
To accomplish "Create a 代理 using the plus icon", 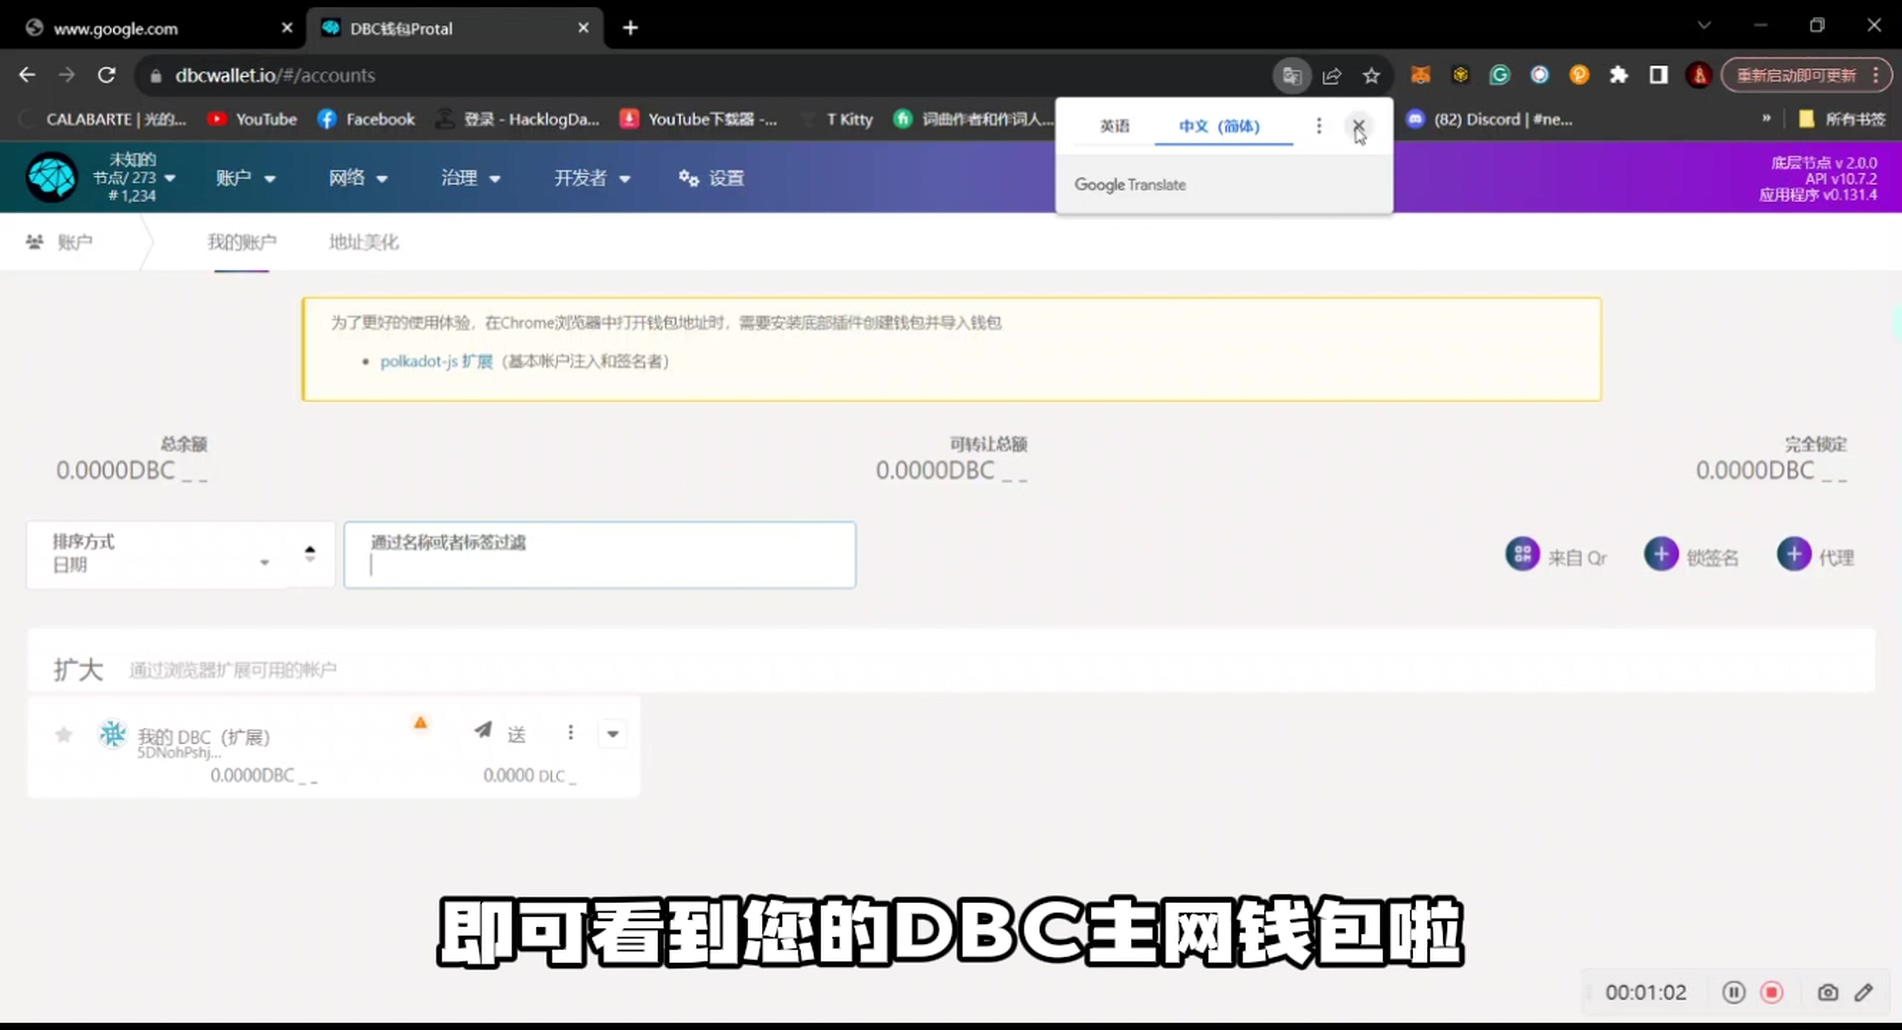I will [1794, 553].
